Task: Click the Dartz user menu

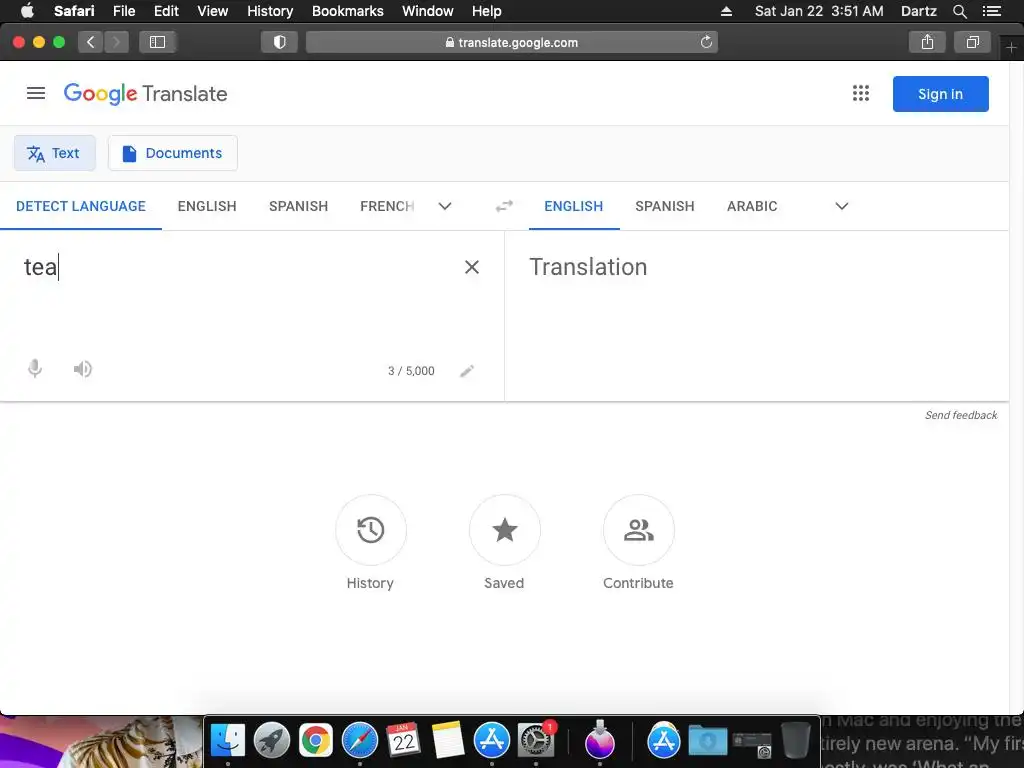Action: [x=918, y=11]
